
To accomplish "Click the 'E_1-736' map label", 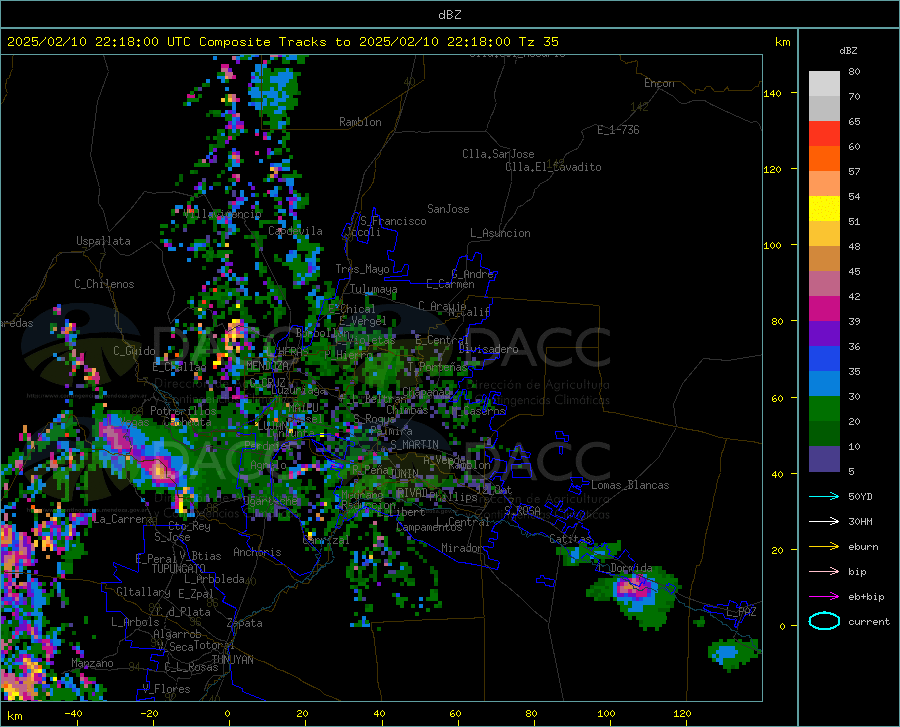I will 618,130.
